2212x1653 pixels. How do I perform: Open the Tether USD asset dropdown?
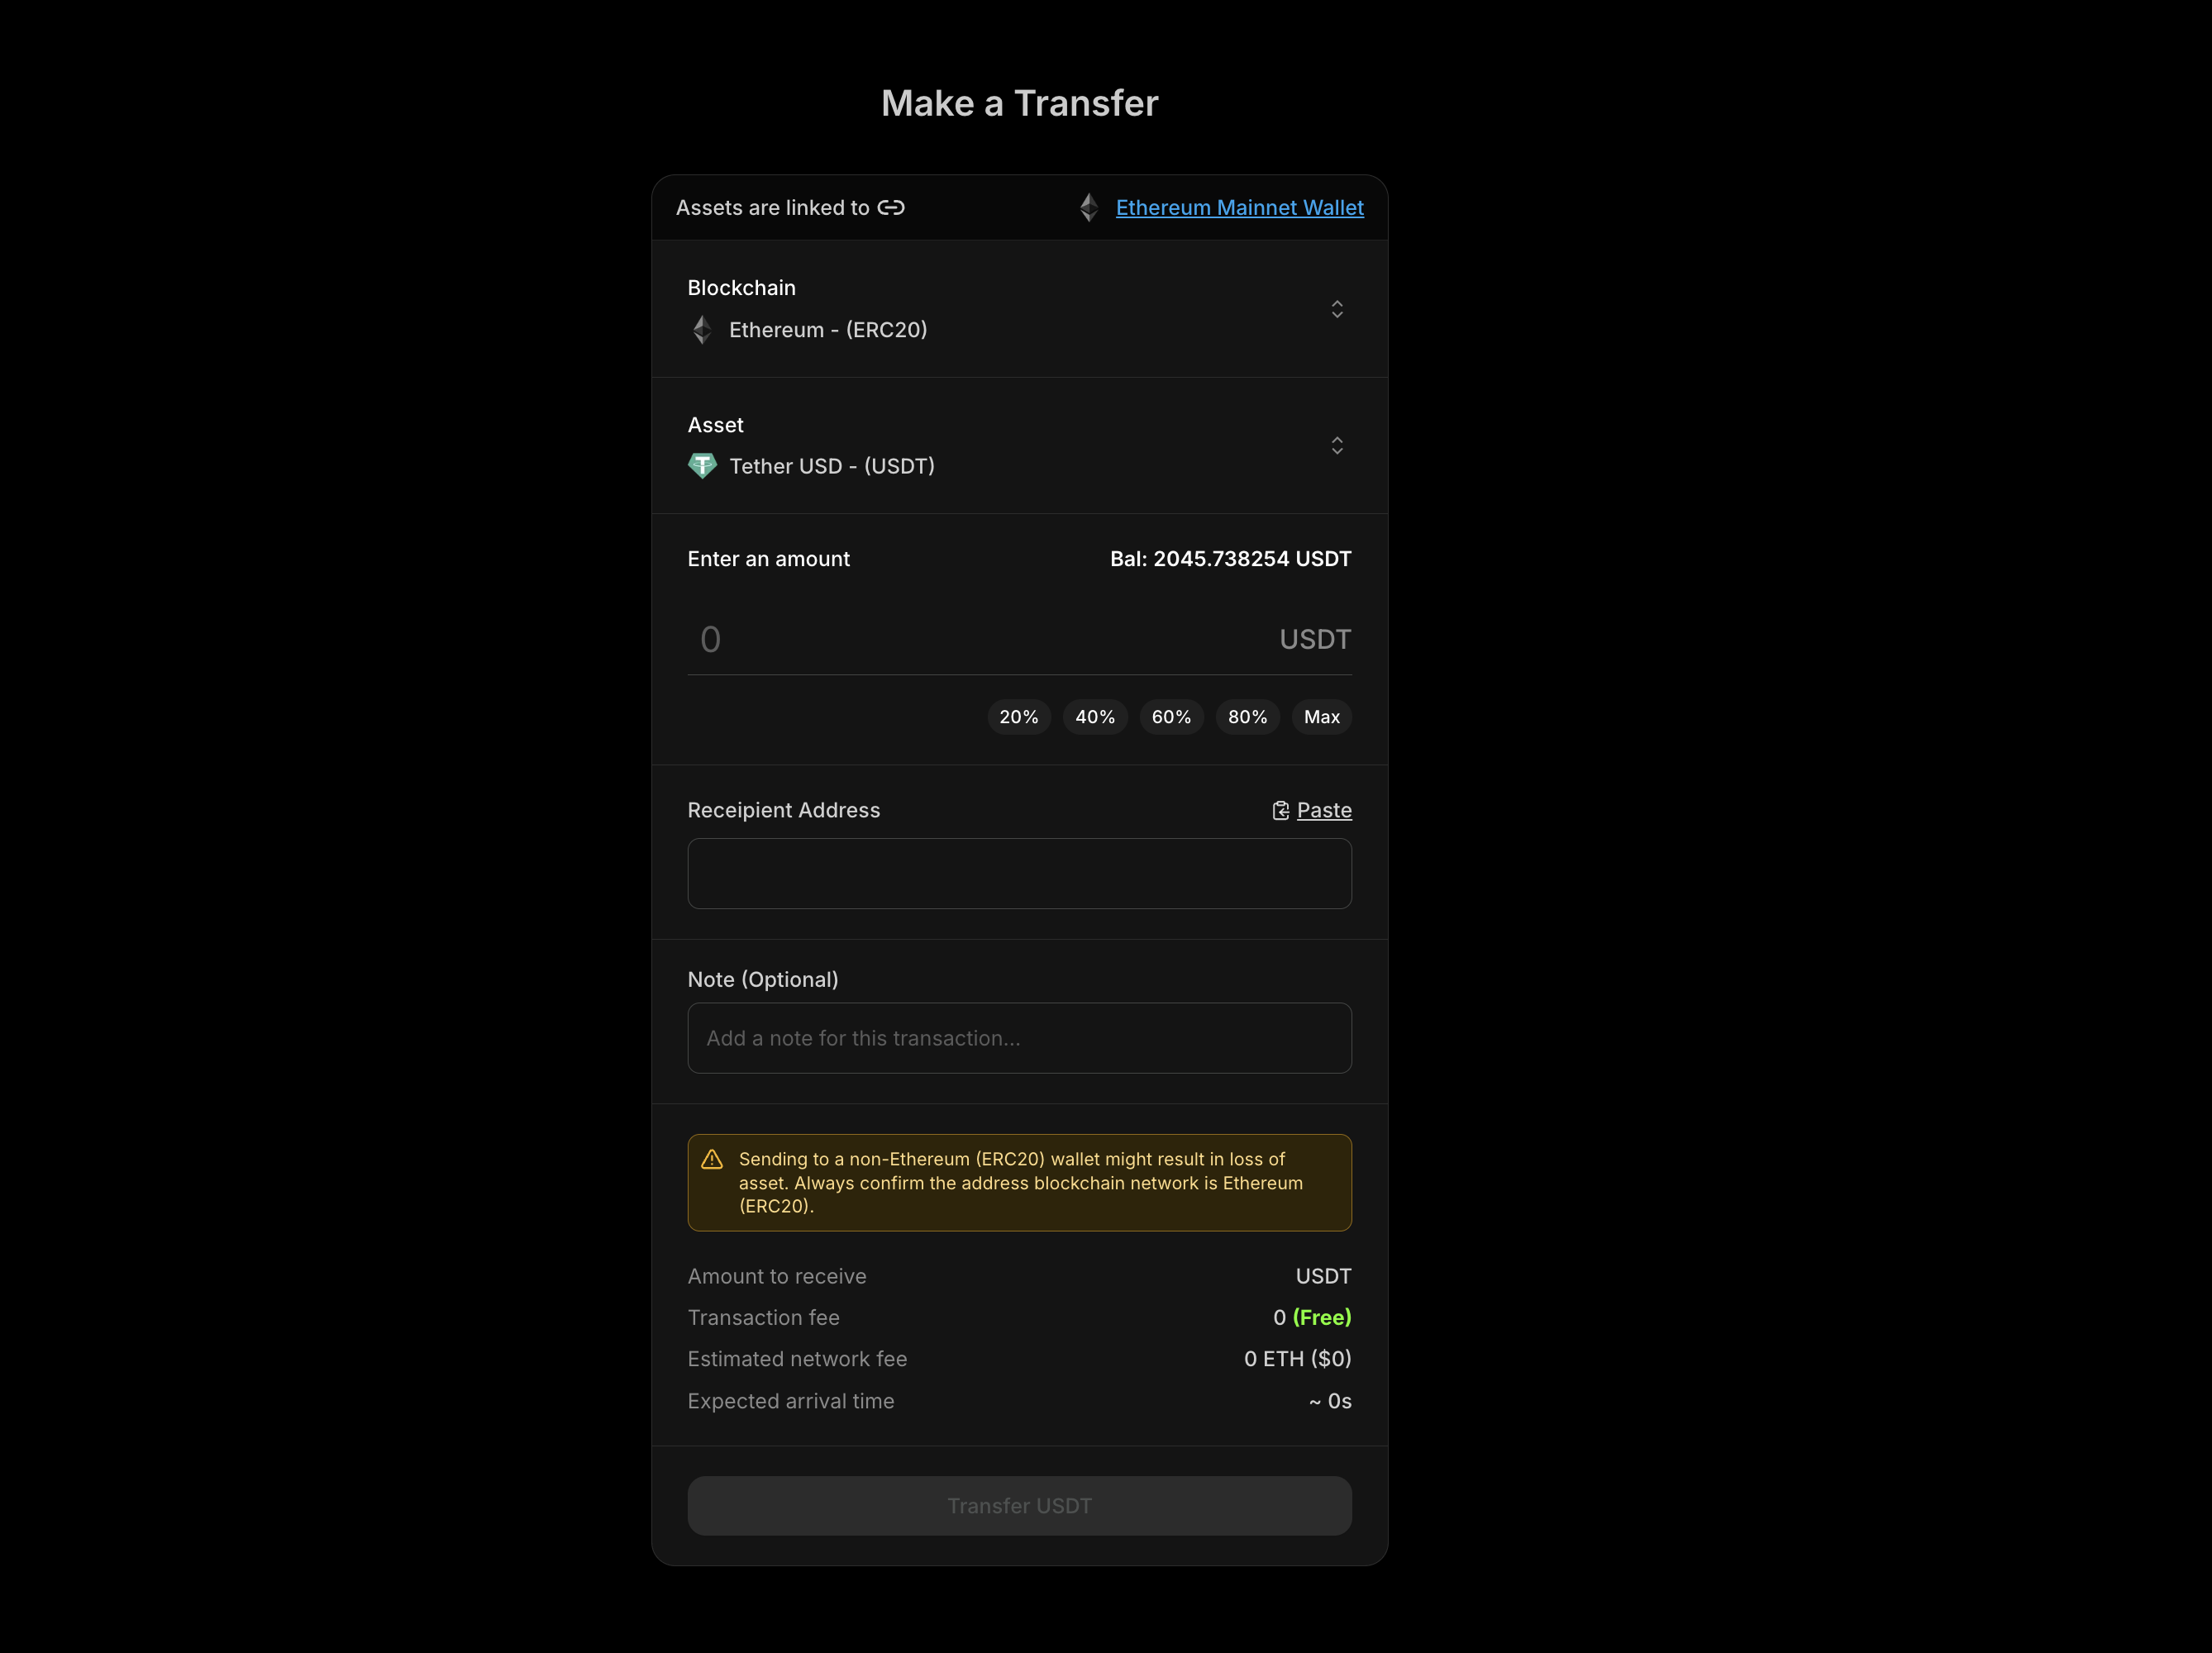click(x=1020, y=446)
